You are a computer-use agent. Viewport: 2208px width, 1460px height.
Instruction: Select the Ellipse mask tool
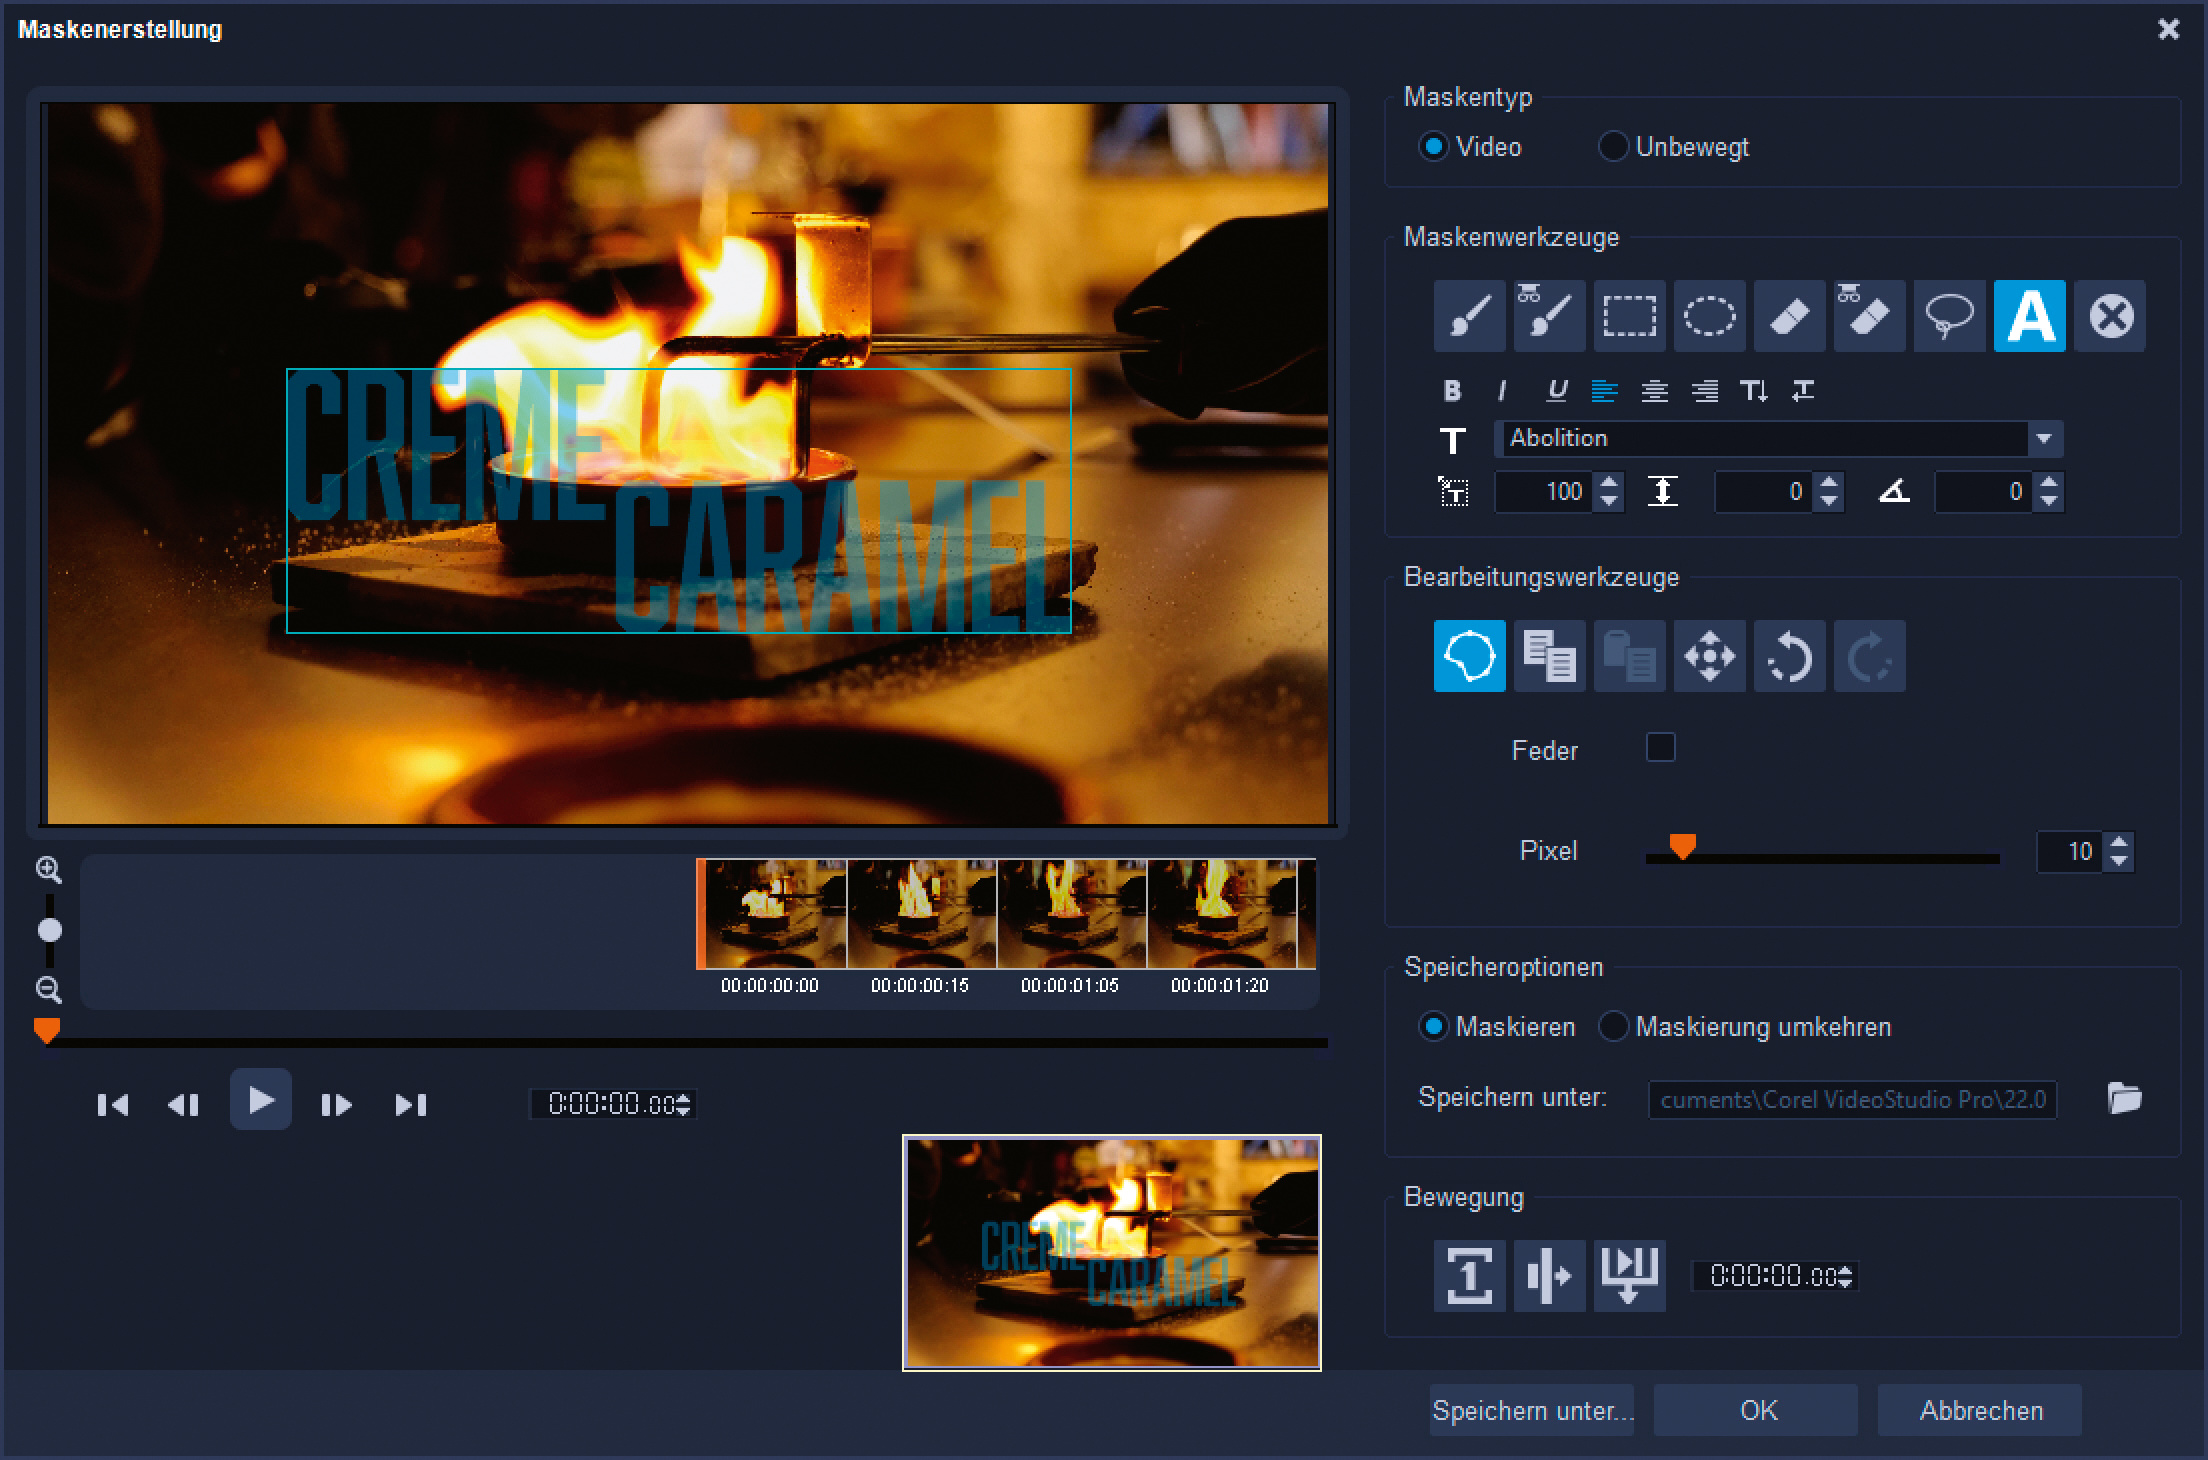click(1709, 317)
